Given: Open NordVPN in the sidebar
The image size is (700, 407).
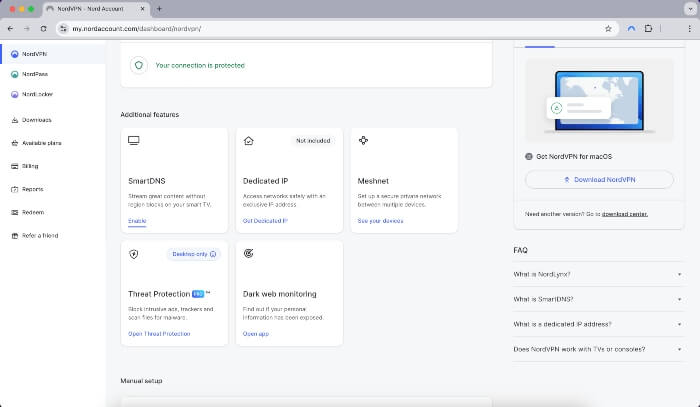Looking at the screenshot, I should point(53,54).
